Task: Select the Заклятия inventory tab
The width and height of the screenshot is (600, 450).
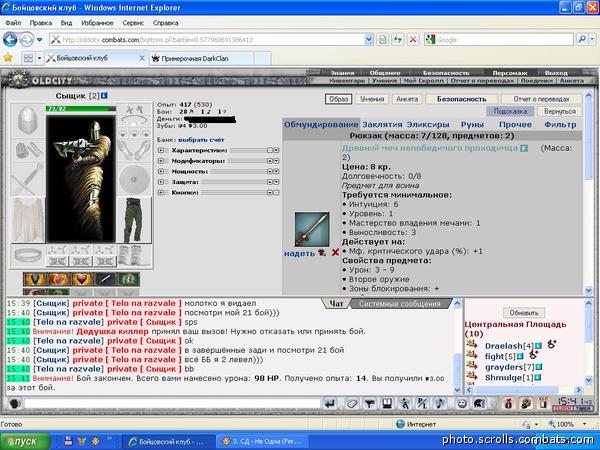Action: [x=382, y=124]
